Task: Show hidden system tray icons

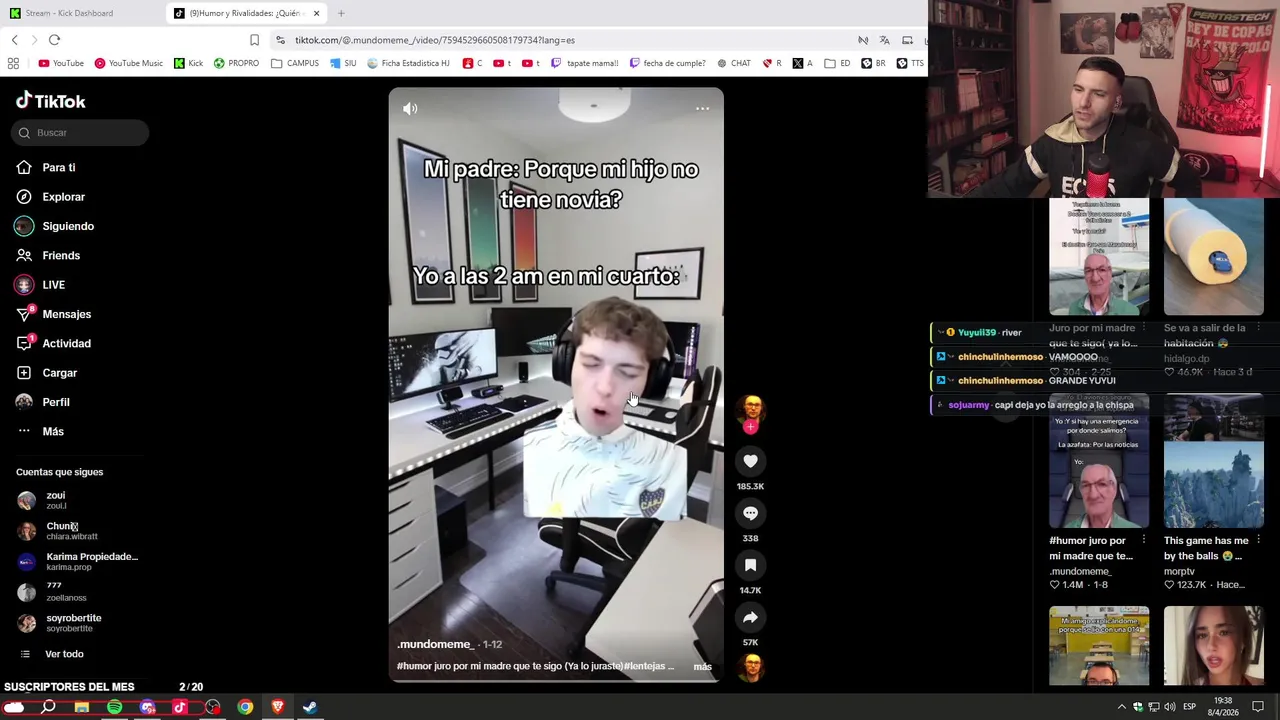Action: click(x=1121, y=707)
